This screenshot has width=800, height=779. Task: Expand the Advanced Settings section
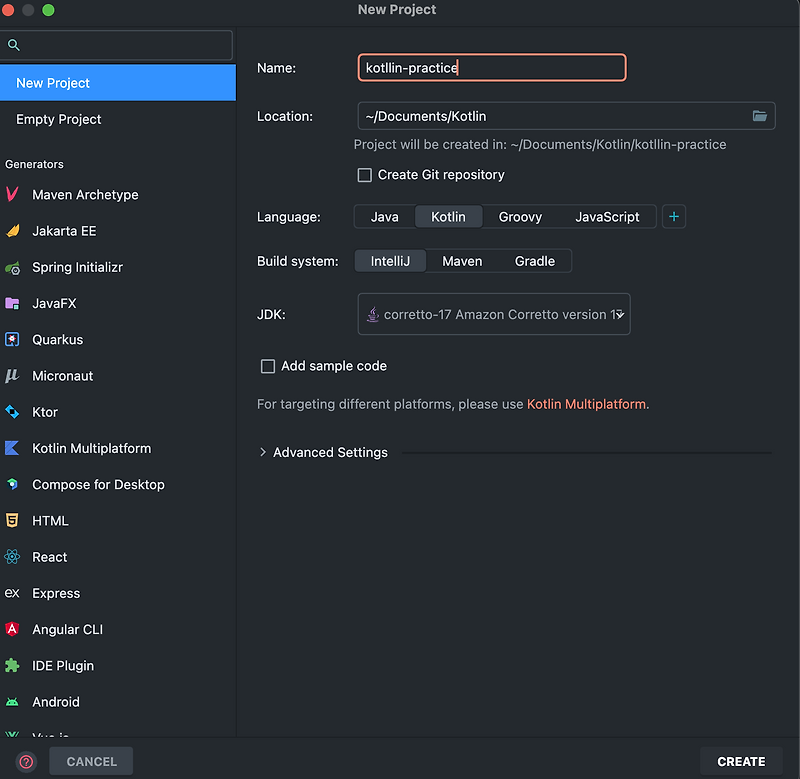point(323,452)
